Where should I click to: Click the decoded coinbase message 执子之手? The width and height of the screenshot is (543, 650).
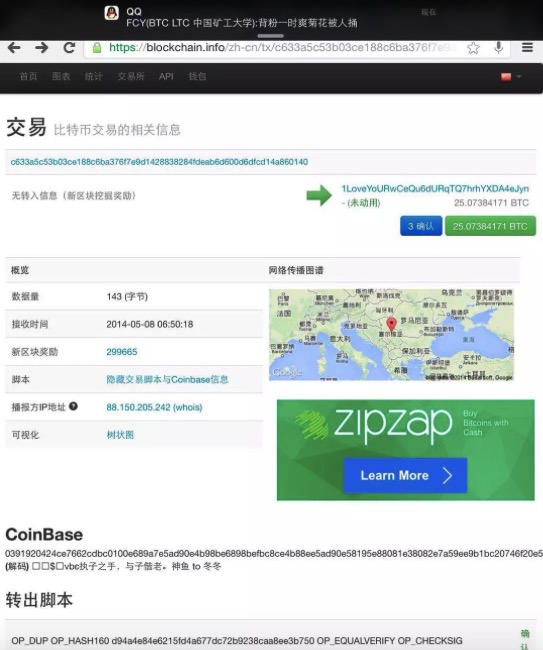pos(151,566)
